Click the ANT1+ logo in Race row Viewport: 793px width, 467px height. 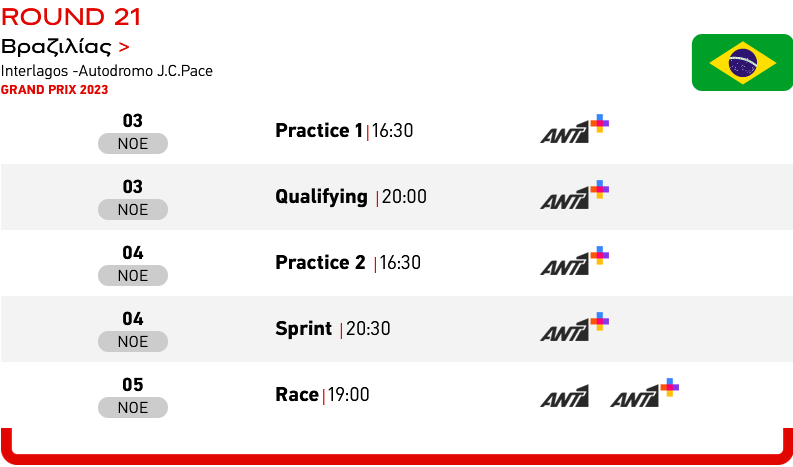[x=645, y=393]
